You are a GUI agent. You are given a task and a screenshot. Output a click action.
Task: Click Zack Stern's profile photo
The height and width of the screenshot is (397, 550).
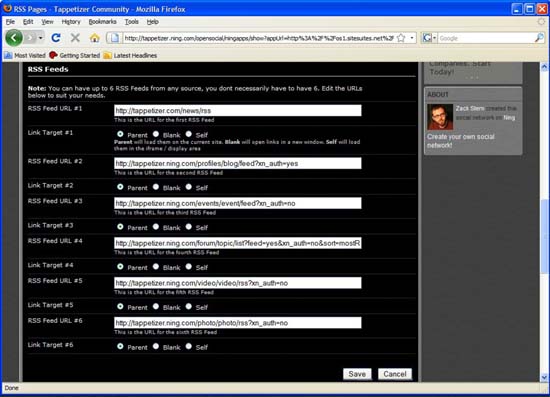point(440,117)
